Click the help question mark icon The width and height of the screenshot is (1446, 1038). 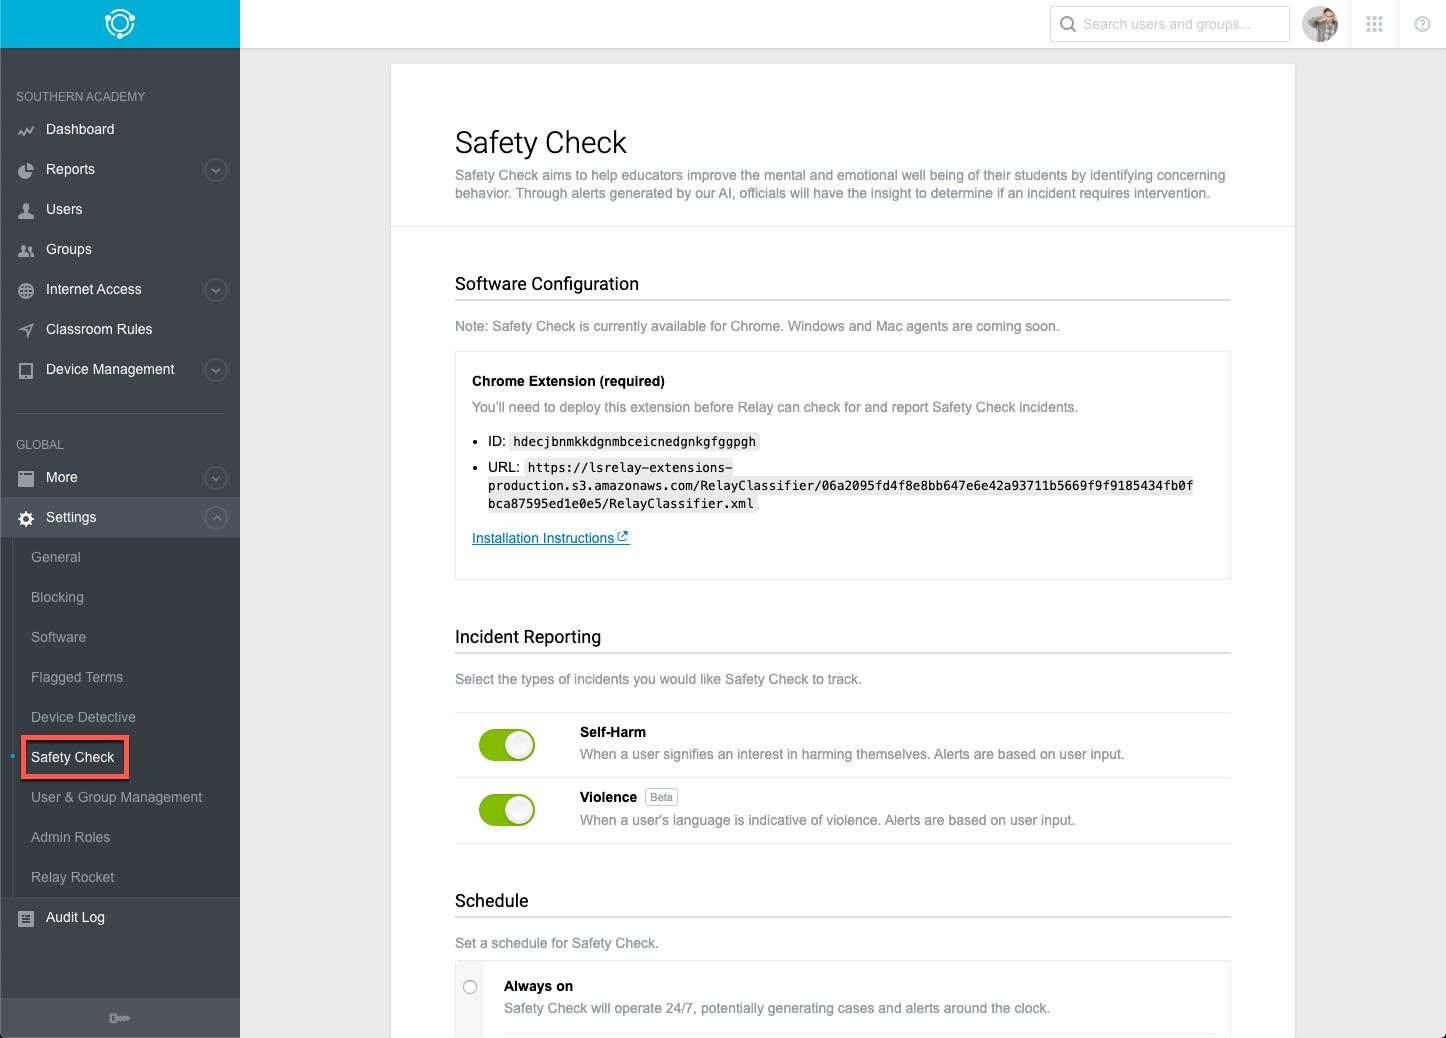(1422, 24)
